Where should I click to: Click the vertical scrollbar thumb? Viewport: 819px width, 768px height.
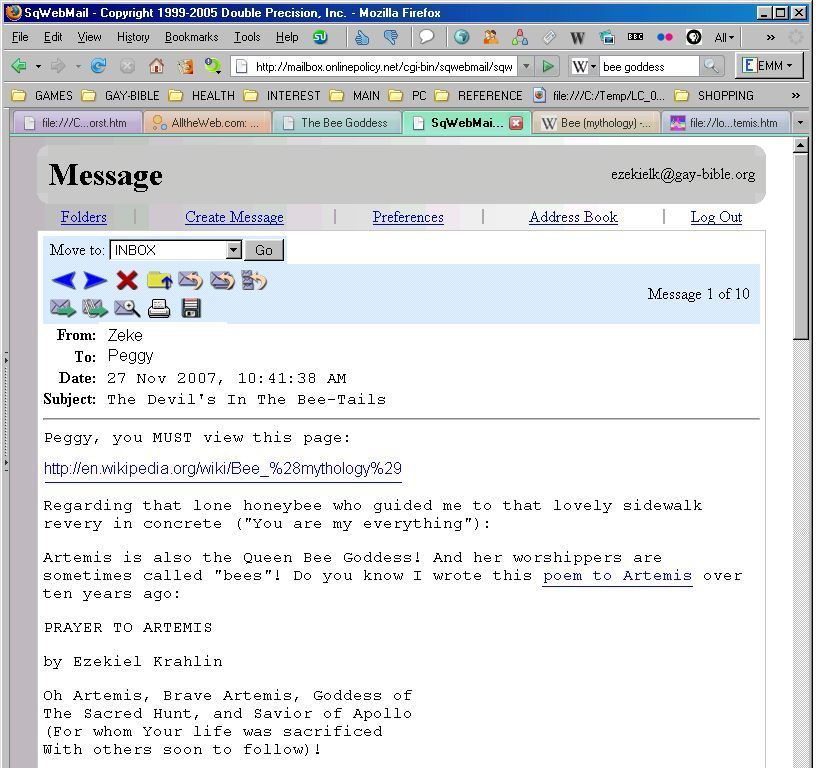[801, 247]
